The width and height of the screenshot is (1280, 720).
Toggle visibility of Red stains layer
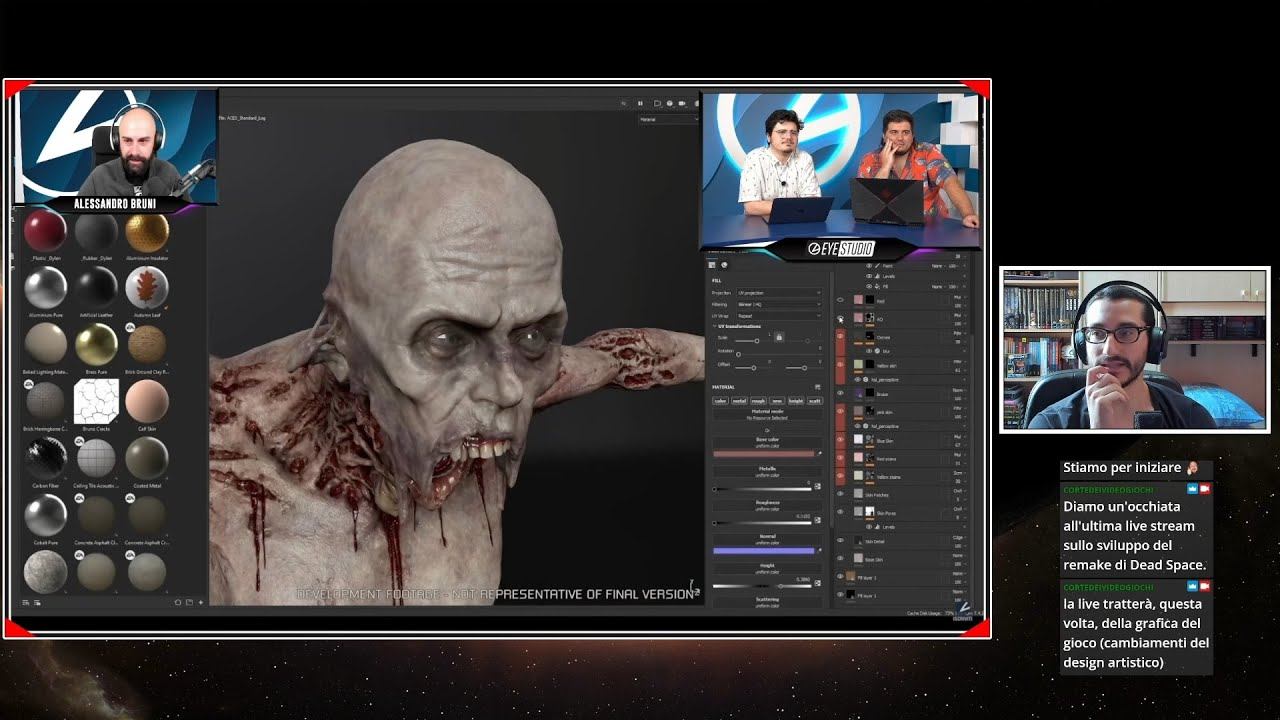coord(840,457)
